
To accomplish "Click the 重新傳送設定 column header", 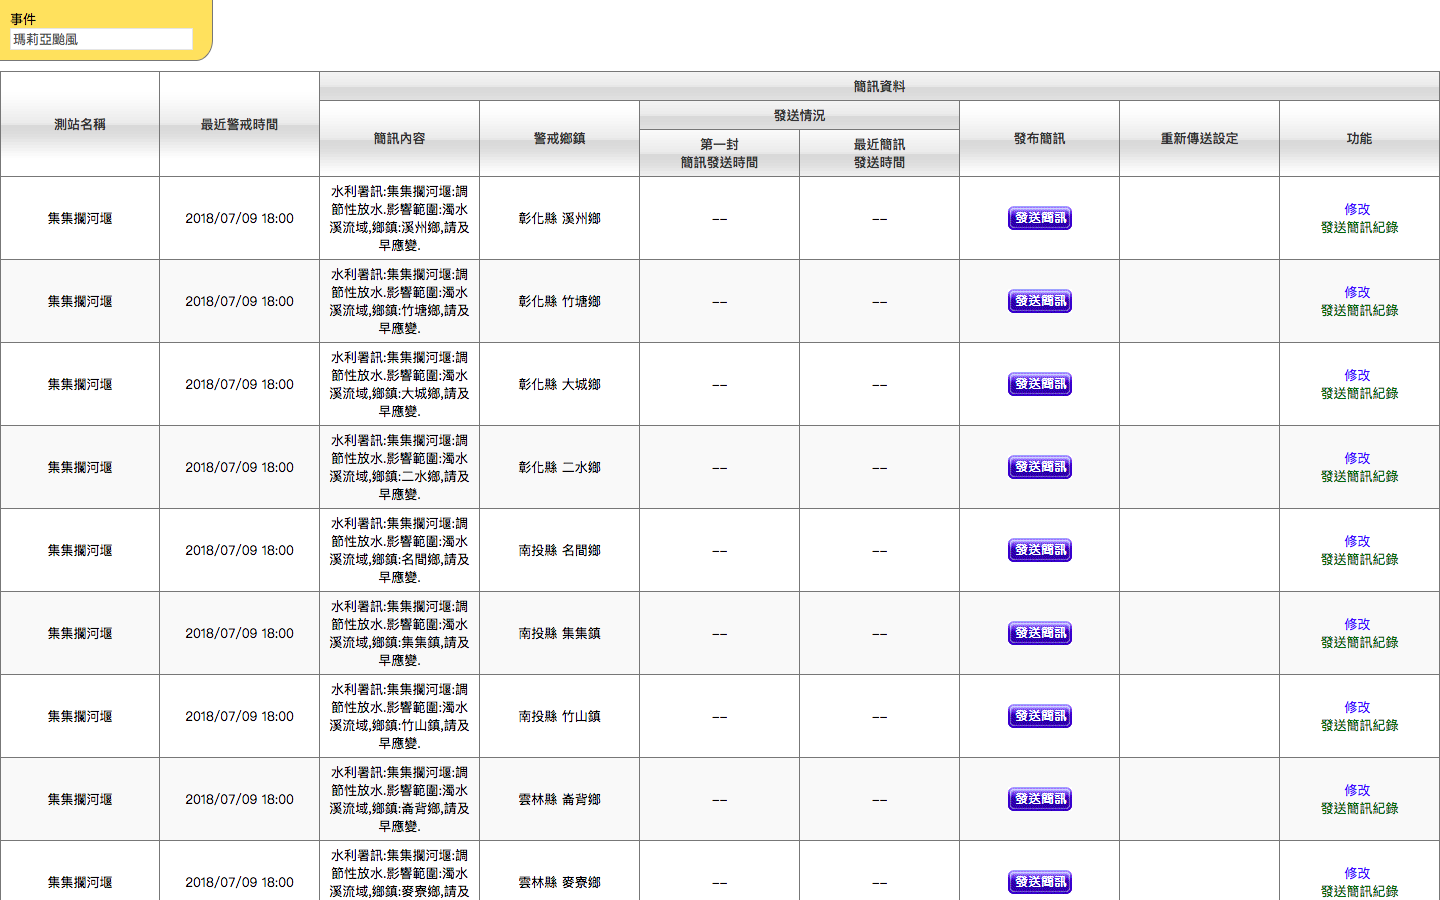I will click(x=1199, y=138).
